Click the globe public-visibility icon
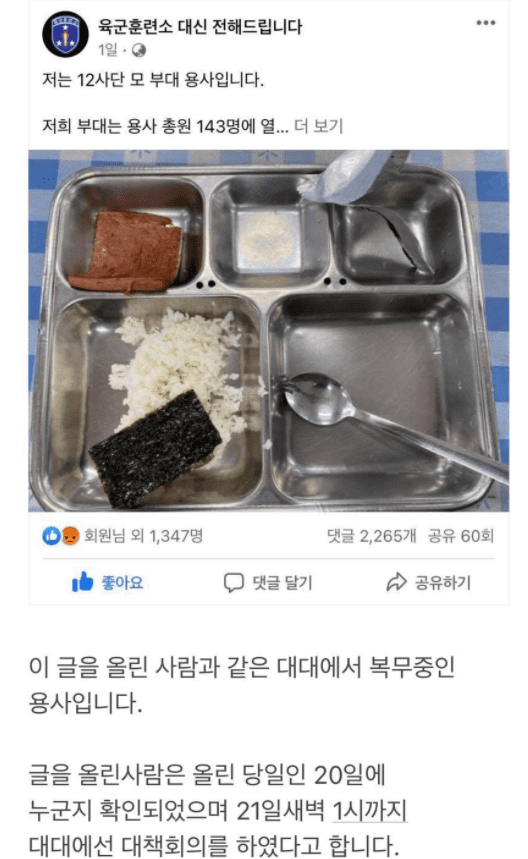This screenshot has width=528, height=859. (139, 50)
